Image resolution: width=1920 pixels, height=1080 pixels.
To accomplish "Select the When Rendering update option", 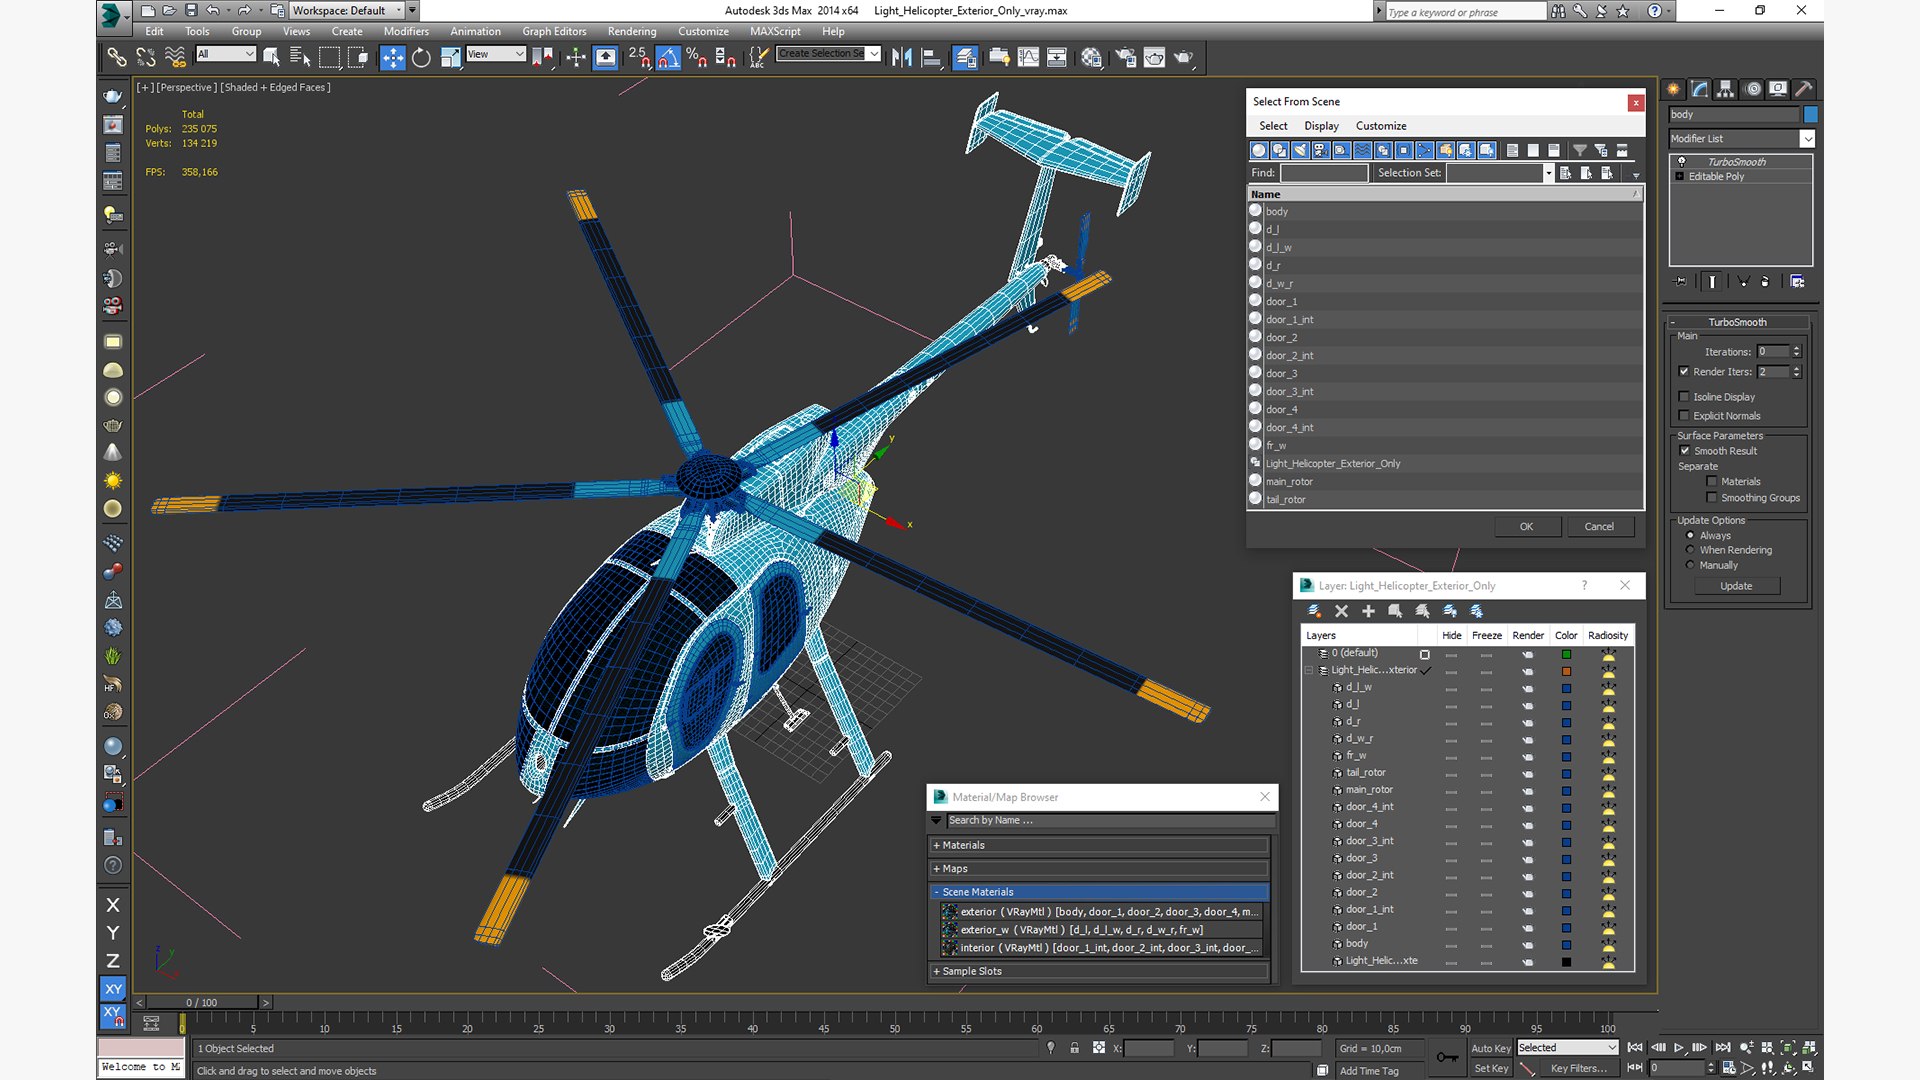I will click(1690, 550).
